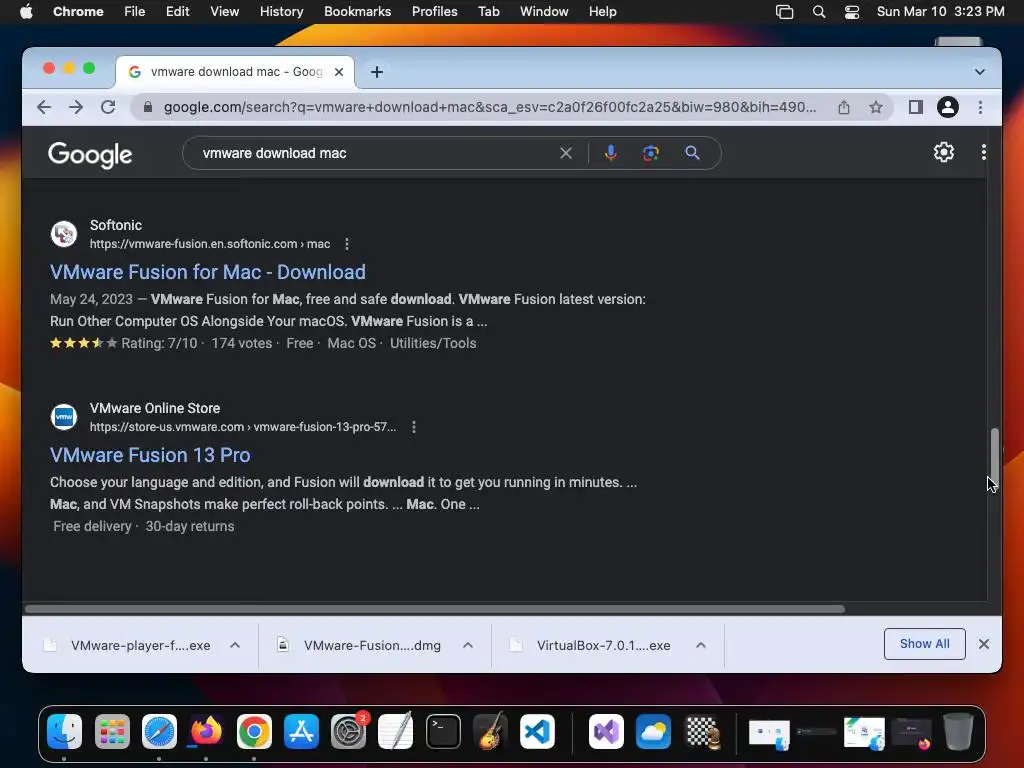
Task: Open the Apple menu
Action: coord(26,12)
